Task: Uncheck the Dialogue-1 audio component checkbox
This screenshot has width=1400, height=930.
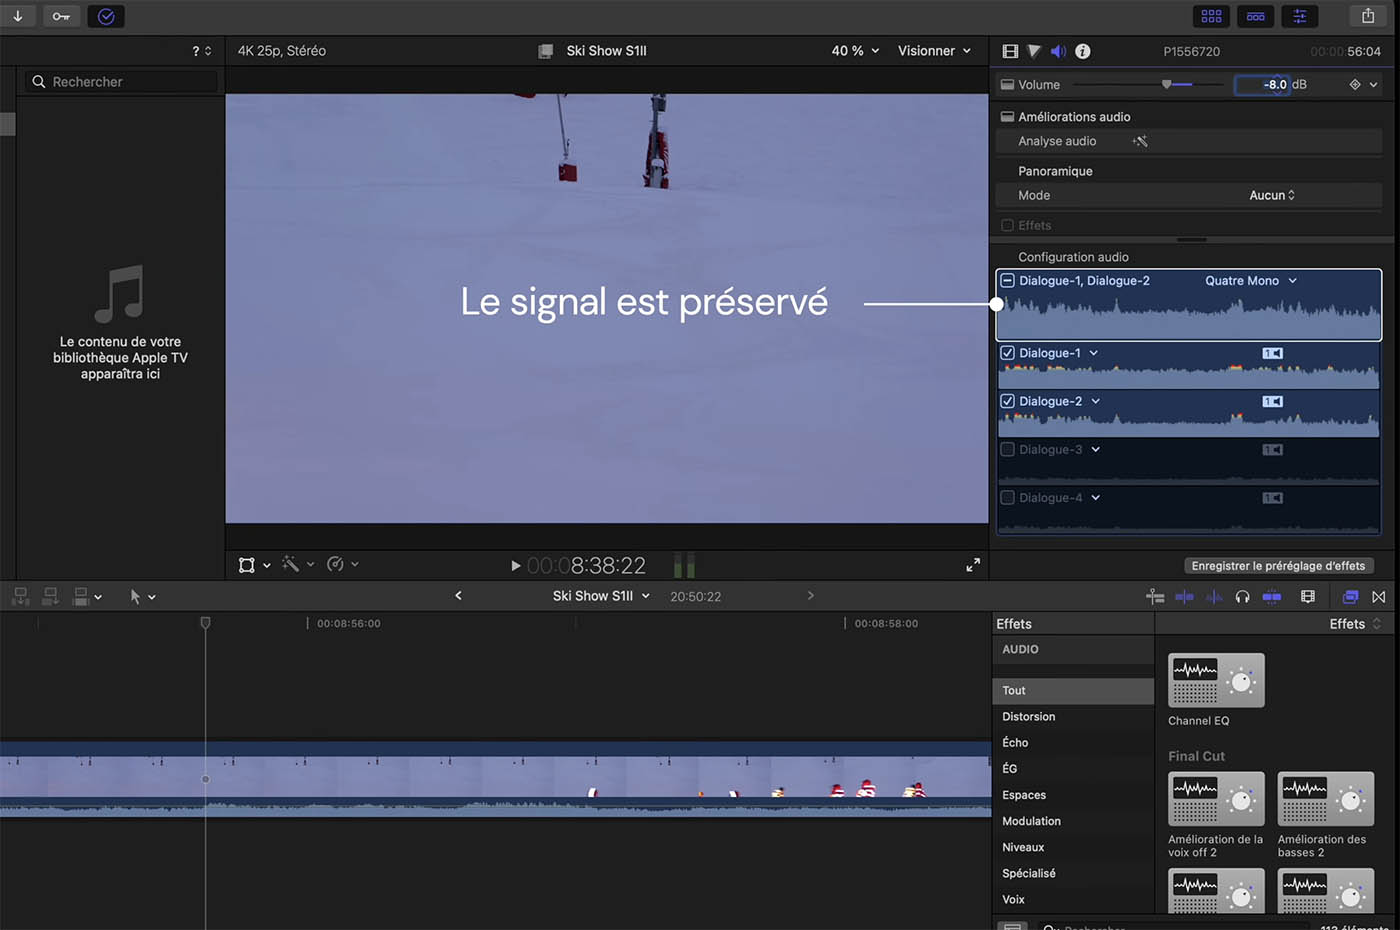Action: coord(1008,352)
